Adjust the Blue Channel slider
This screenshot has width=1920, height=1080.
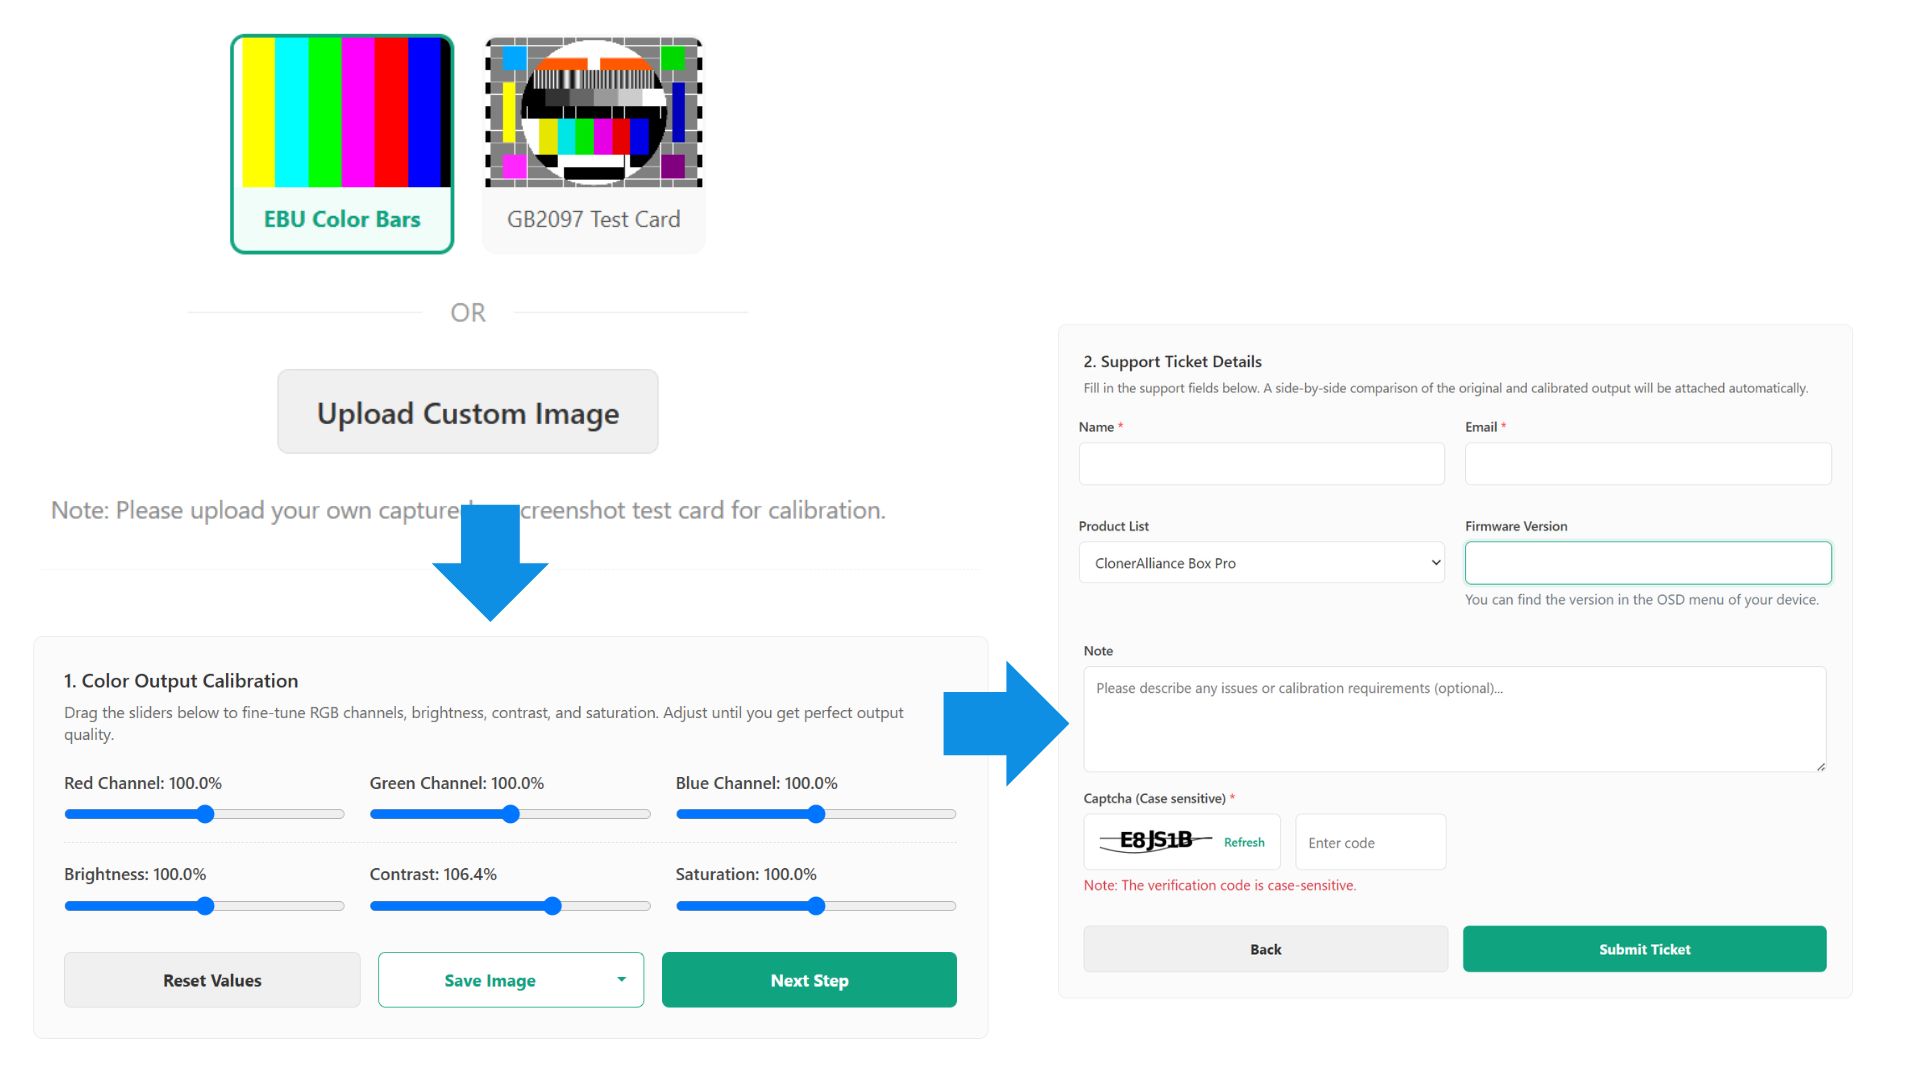click(816, 814)
